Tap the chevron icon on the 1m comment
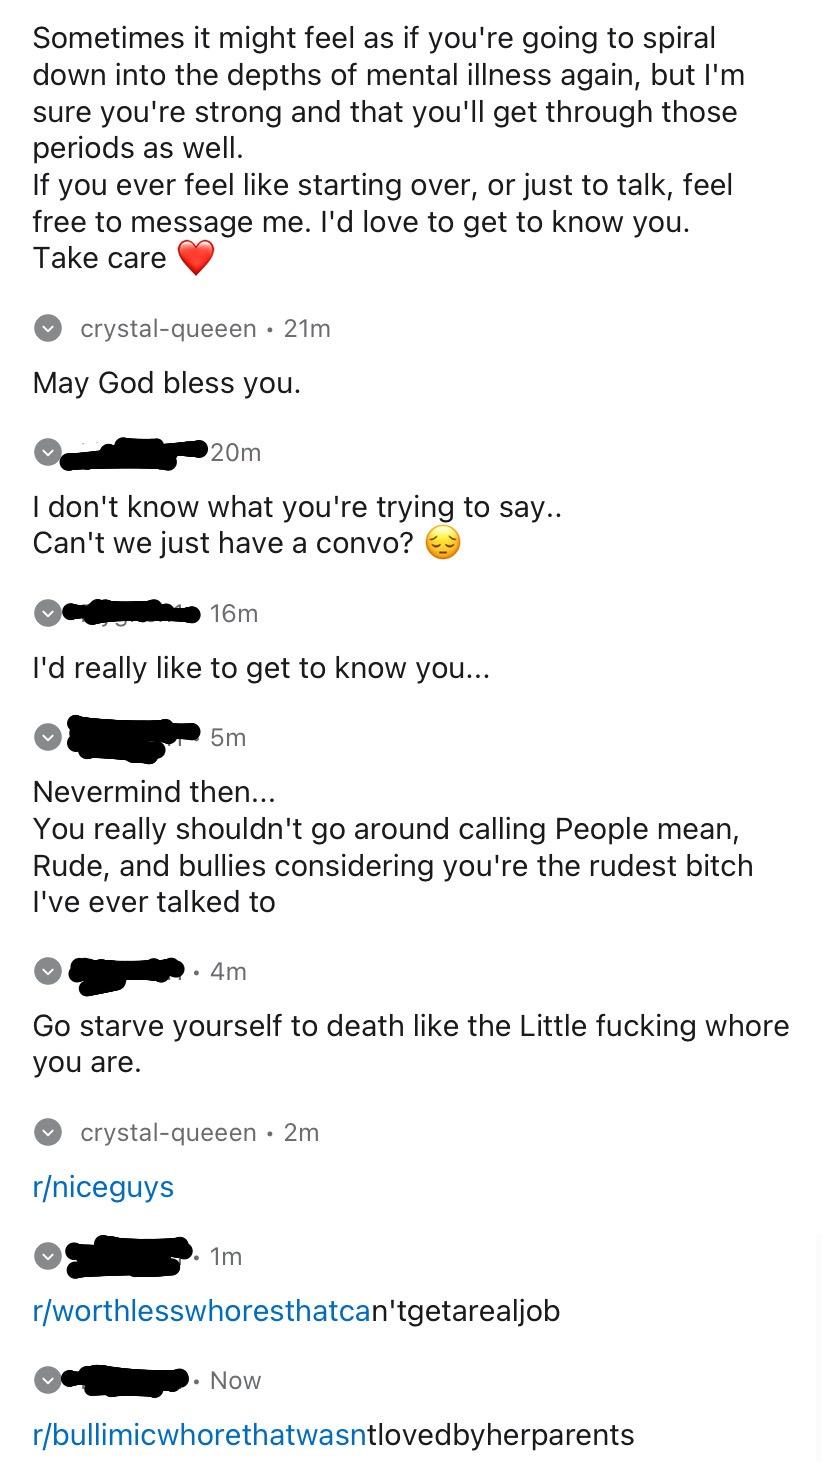Screen dimensions: 828x1472 pyautogui.click(x=47, y=1256)
